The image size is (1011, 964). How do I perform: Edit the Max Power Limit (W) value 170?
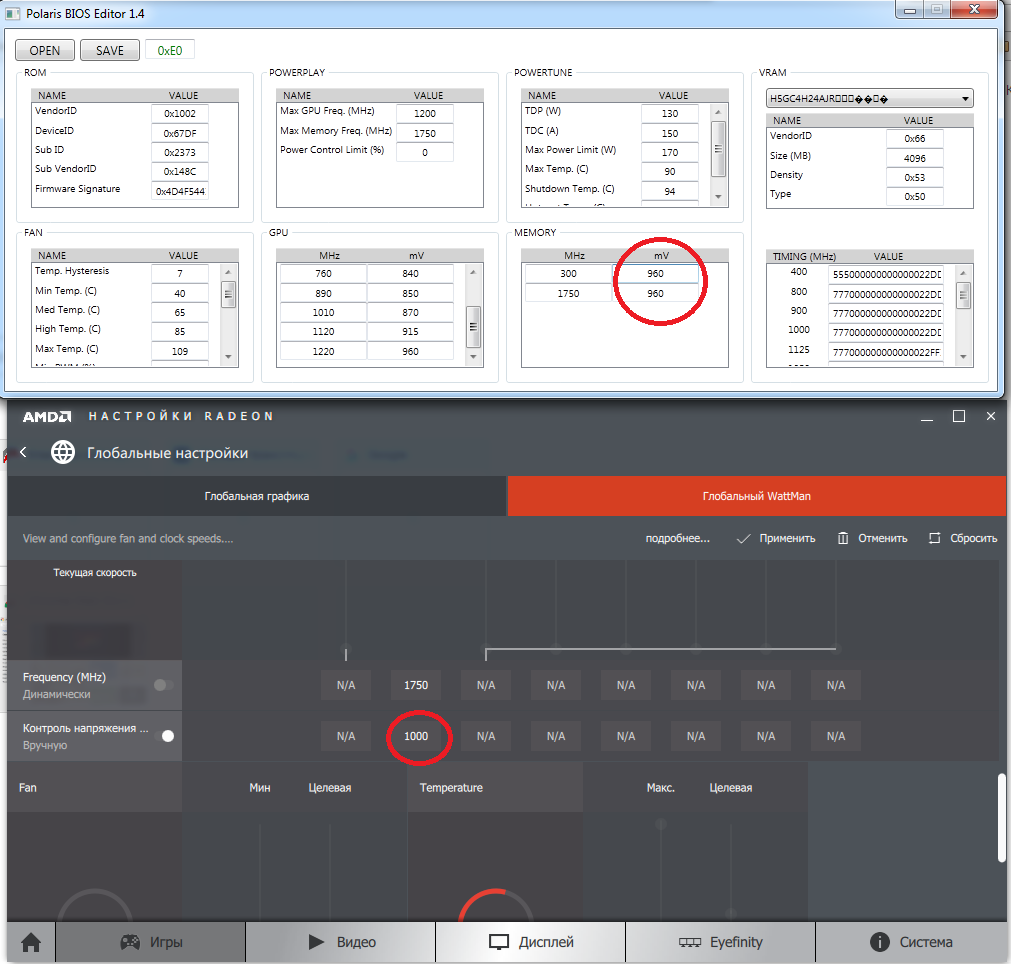coord(669,153)
